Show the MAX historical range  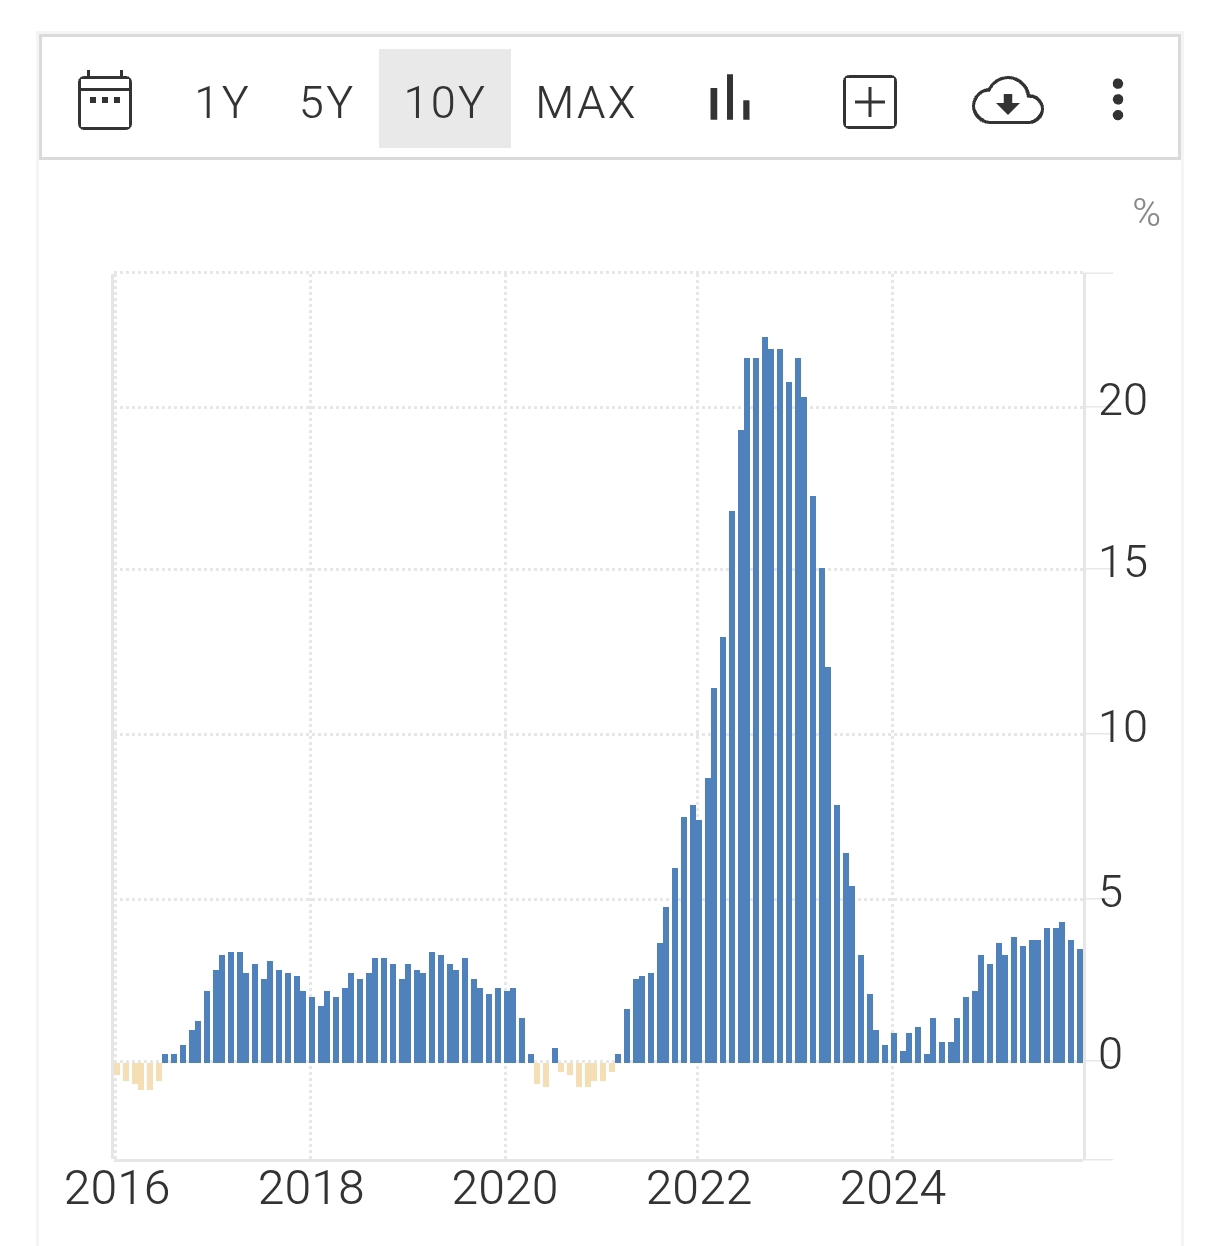click(586, 102)
